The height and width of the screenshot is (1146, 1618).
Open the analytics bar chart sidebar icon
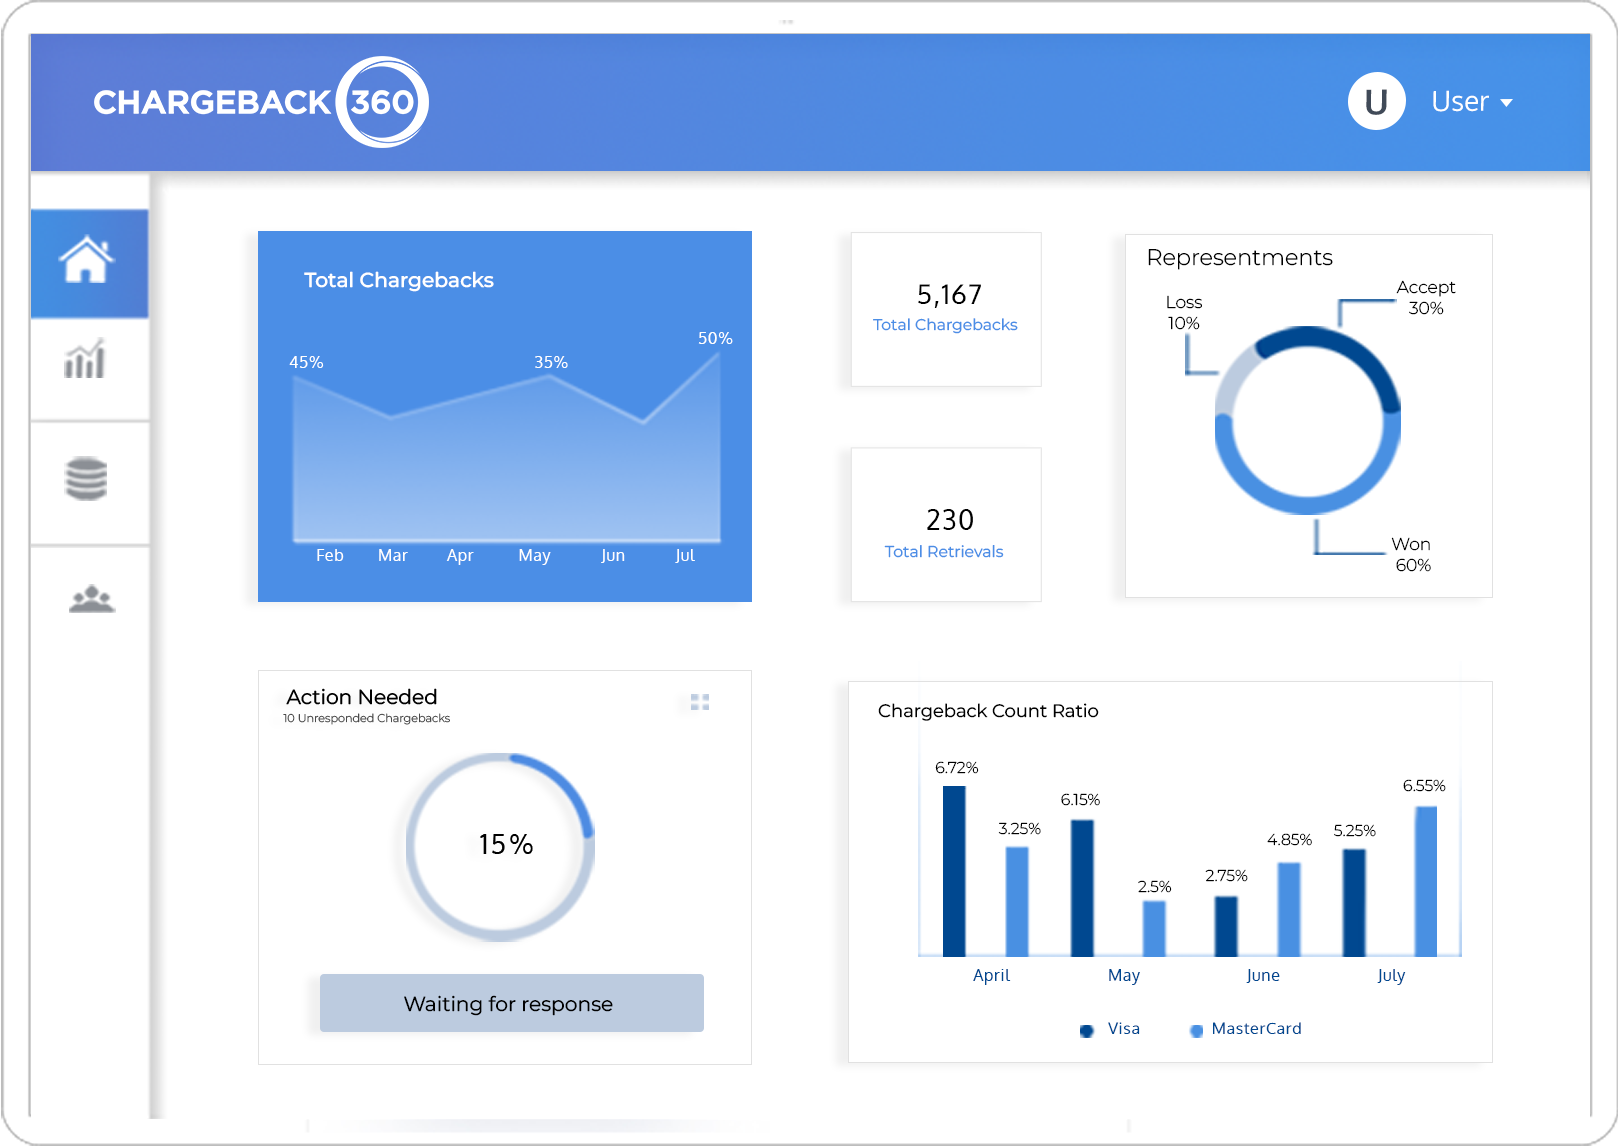pos(86,360)
